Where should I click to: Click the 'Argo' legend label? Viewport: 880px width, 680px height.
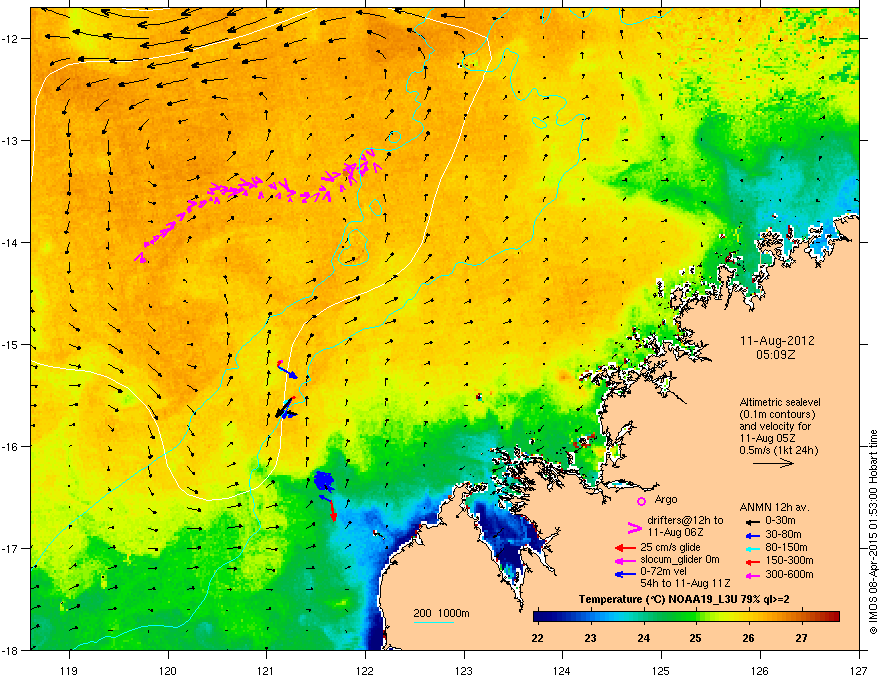coord(666,499)
